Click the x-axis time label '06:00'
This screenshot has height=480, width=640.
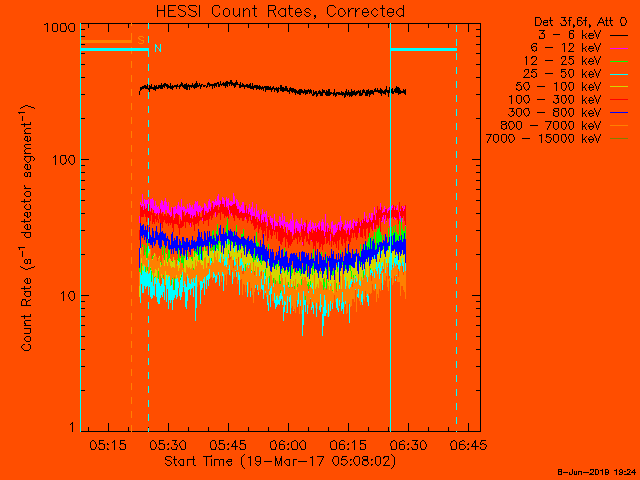tap(288, 445)
